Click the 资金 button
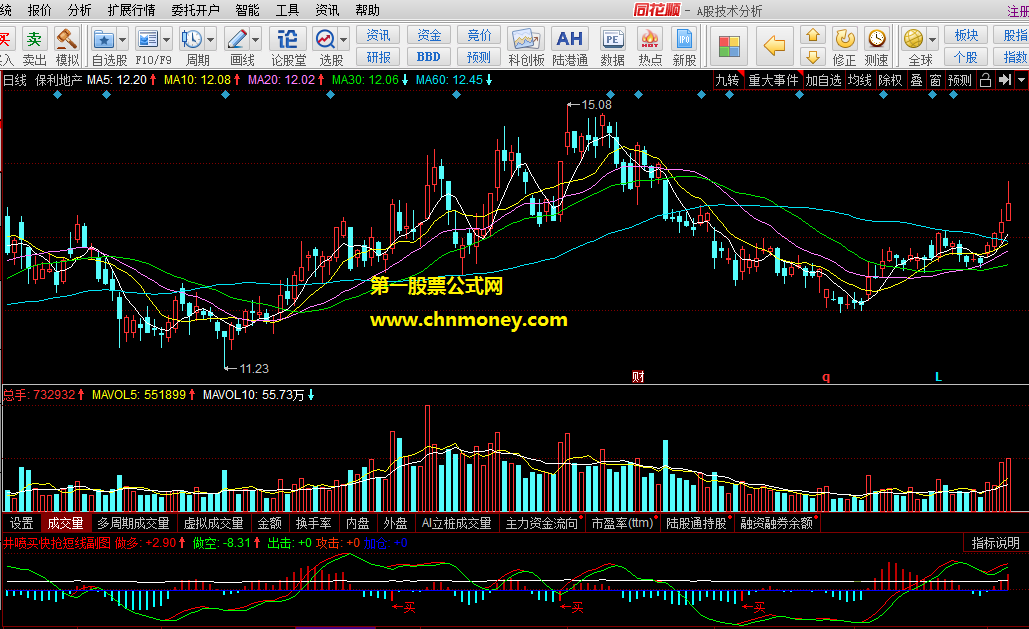 tap(429, 35)
